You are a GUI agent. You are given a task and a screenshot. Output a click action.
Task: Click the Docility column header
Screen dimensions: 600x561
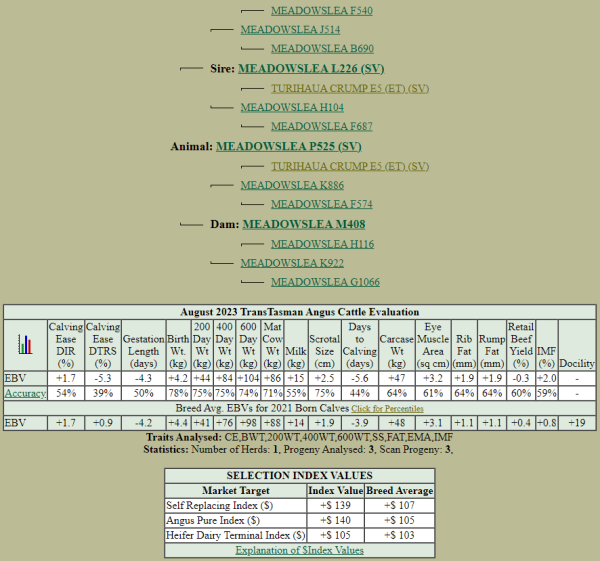tap(577, 345)
